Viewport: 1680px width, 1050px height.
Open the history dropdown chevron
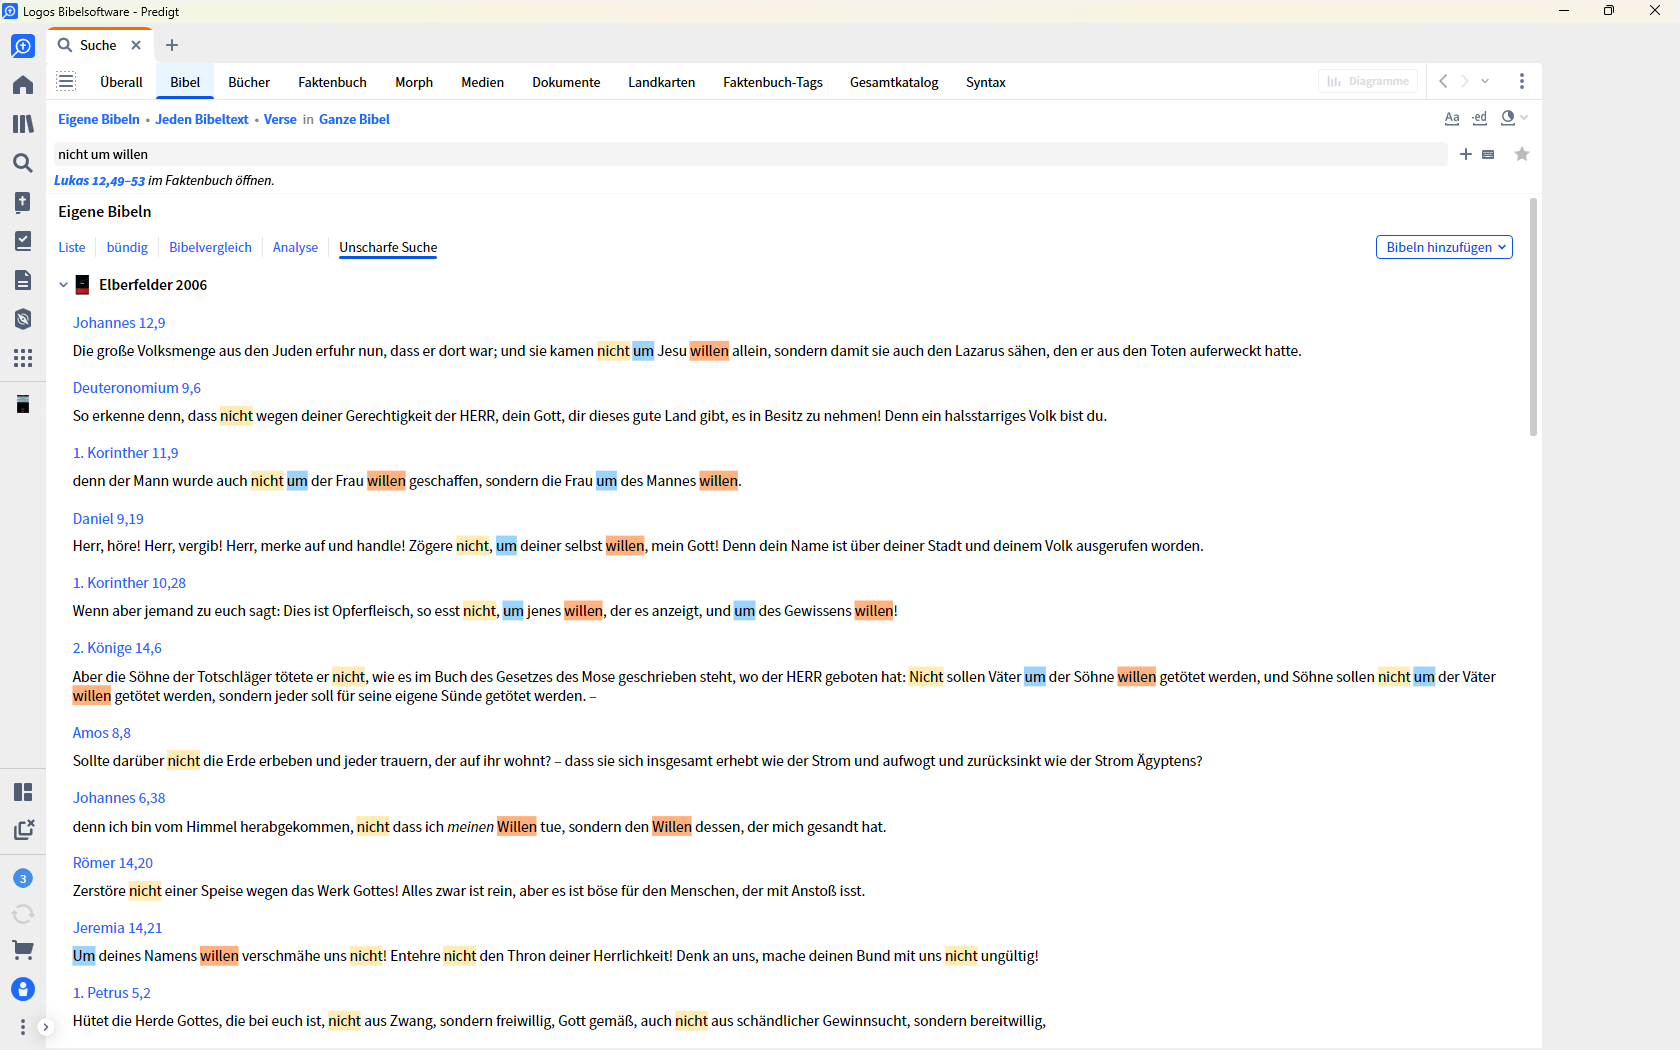[x=1485, y=81]
